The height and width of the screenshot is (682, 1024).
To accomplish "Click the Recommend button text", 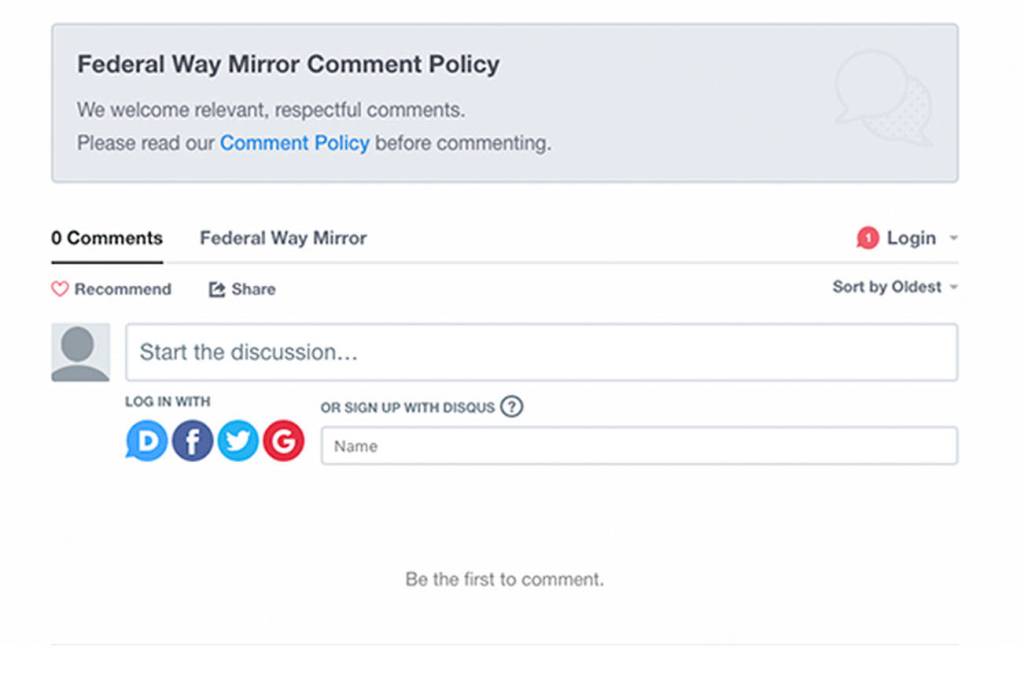I will (x=122, y=289).
